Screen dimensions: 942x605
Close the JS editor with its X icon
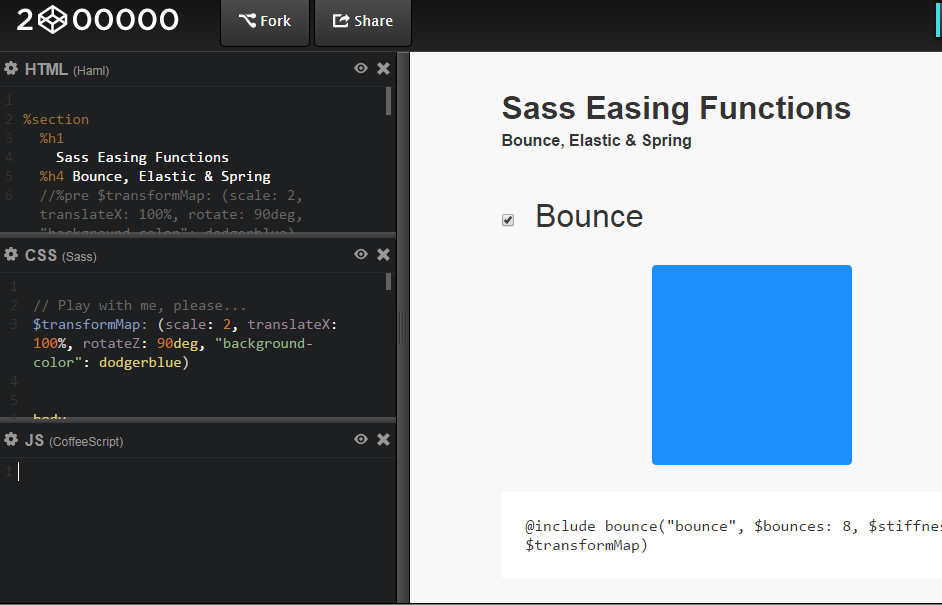[383, 439]
